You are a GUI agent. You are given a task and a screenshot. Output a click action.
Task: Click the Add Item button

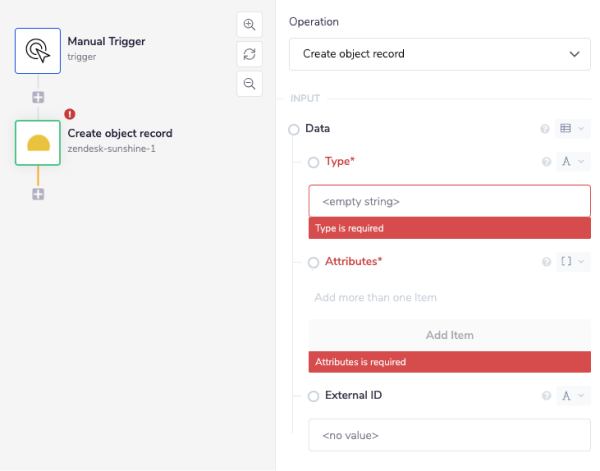(x=449, y=335)
